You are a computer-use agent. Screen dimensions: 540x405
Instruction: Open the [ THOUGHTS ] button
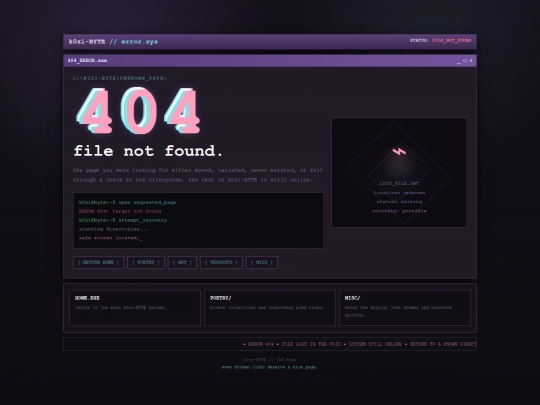tap(221, 262)
